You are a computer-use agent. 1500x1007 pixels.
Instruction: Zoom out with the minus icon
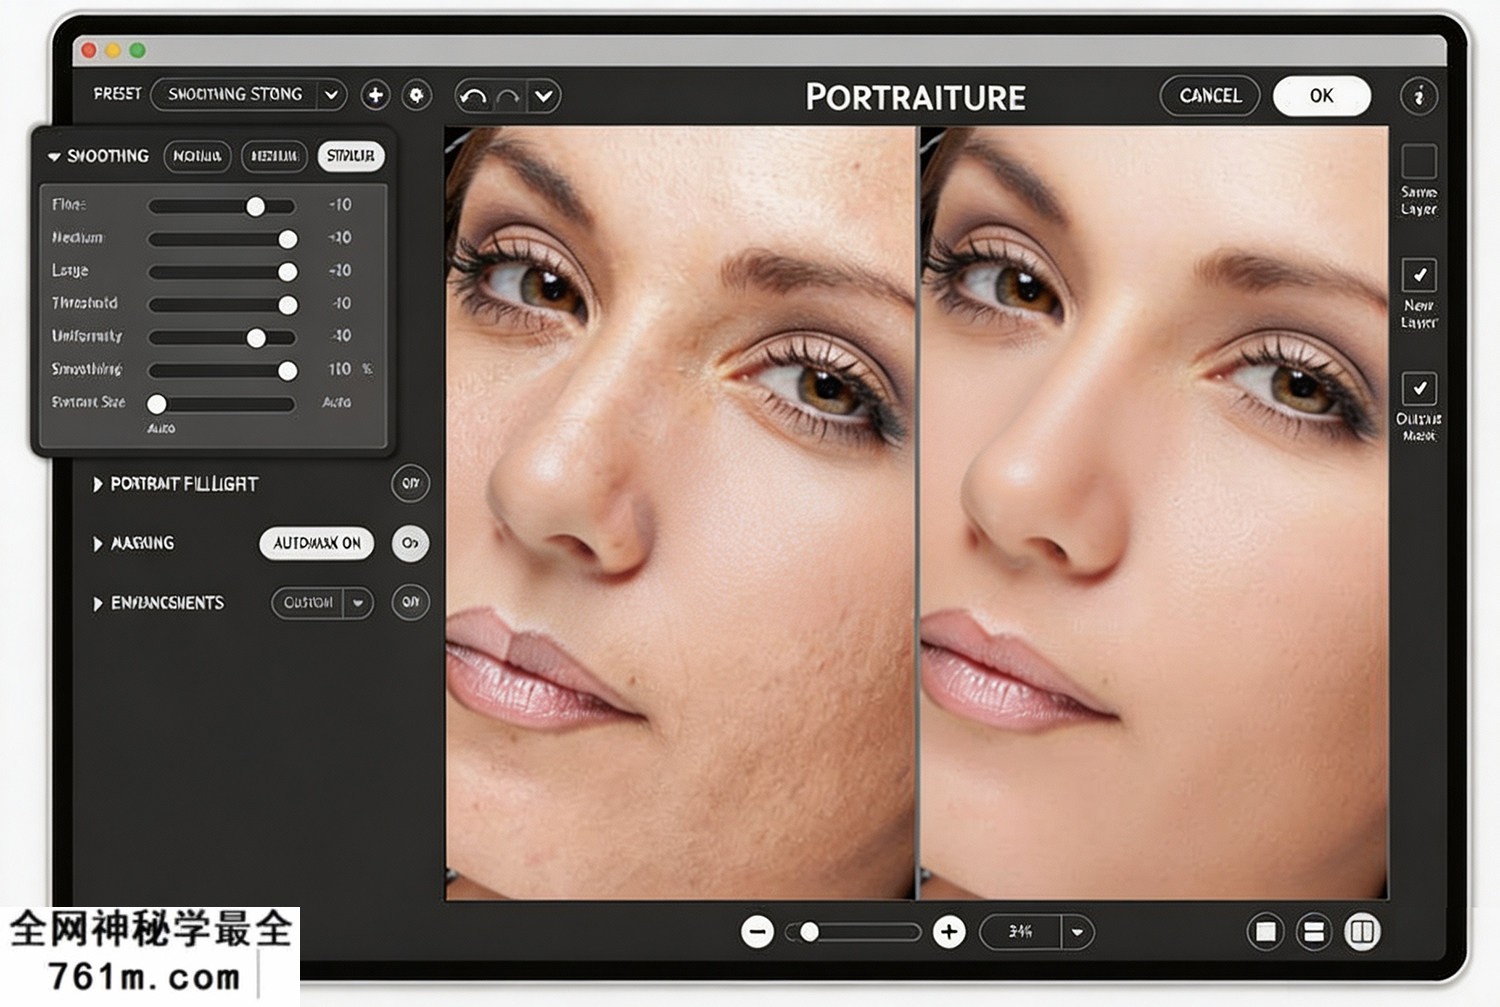pos(758,932)
